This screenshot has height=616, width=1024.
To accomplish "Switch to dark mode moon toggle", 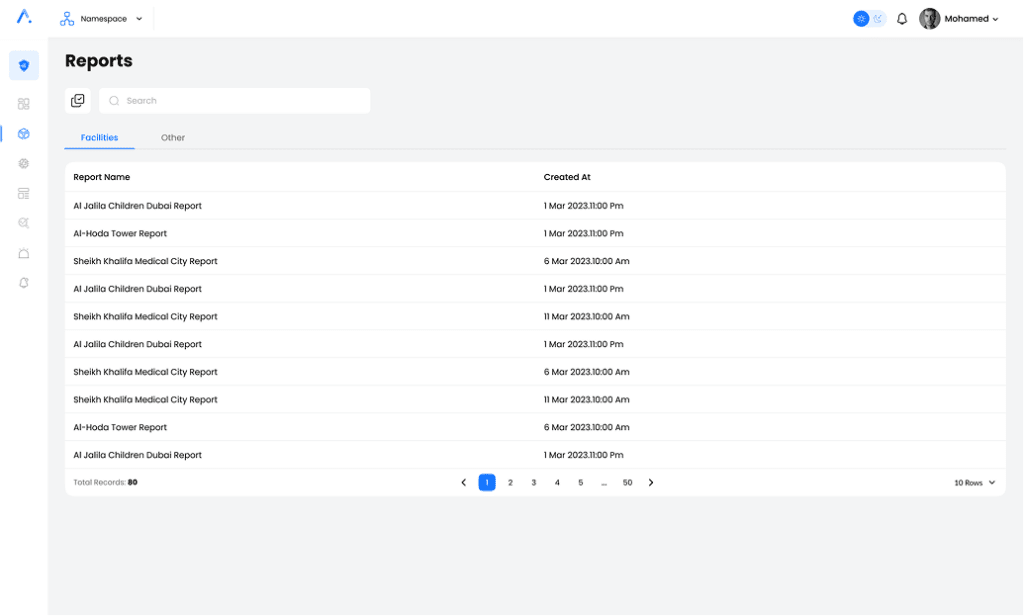I will 878,19.
